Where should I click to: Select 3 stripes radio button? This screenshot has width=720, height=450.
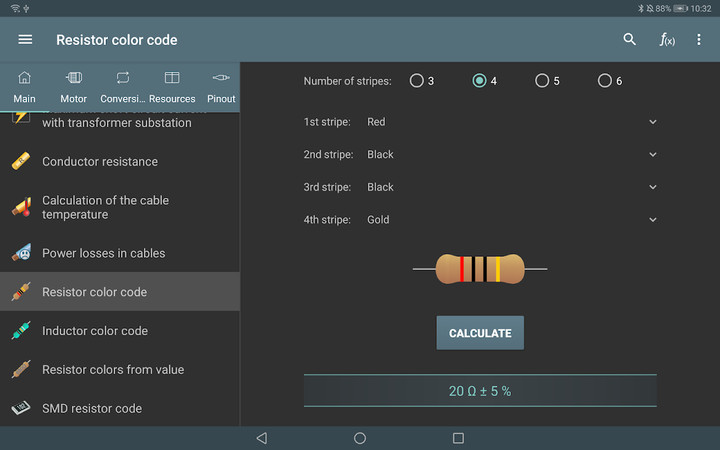(416, 81)
